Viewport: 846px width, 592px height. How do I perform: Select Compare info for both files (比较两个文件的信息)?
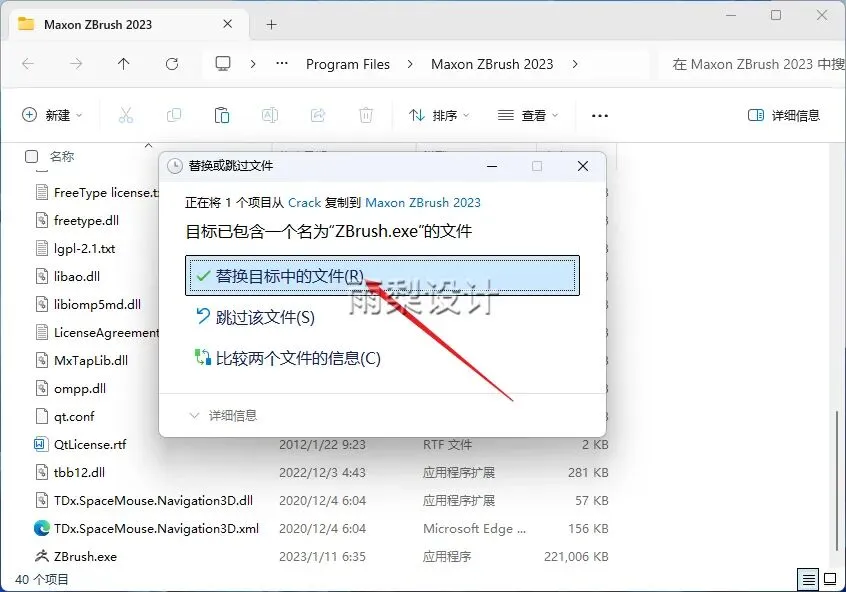click(287, 358)
